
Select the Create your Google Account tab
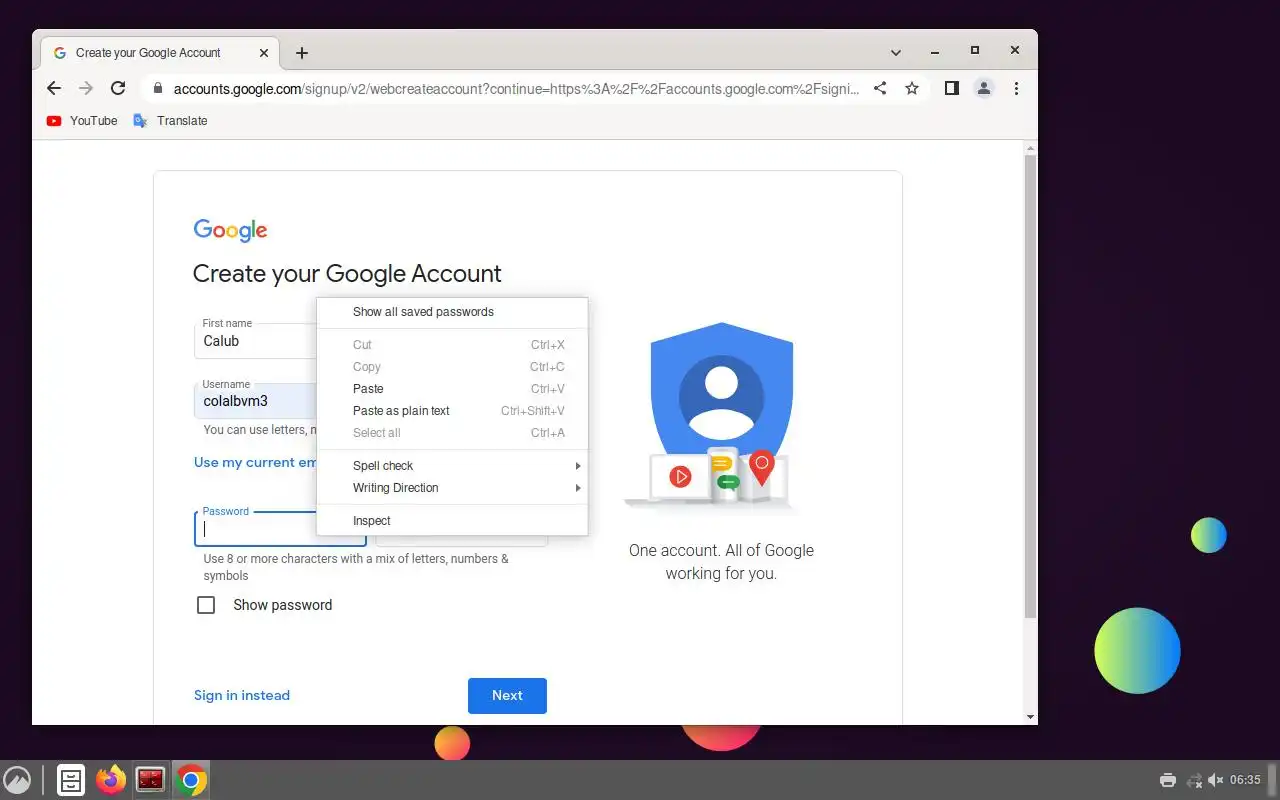(160, 53)
